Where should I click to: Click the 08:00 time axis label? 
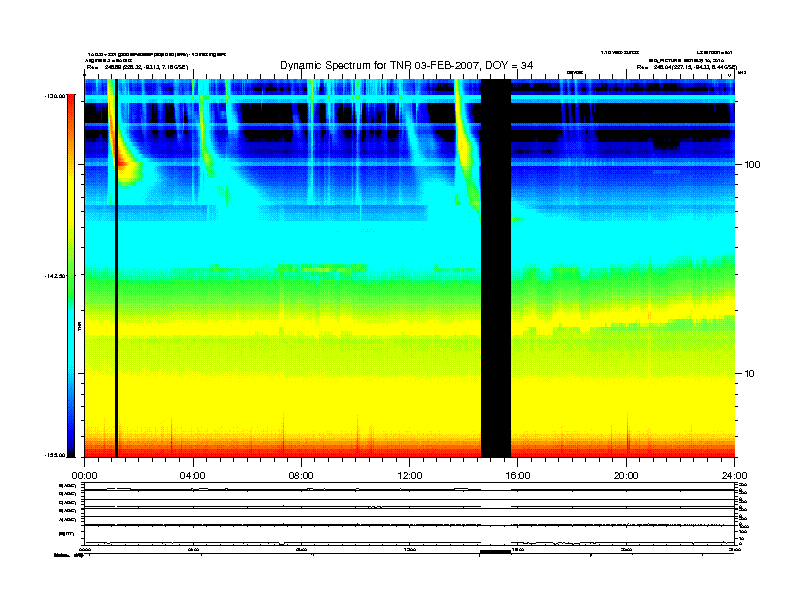point(301,476)
